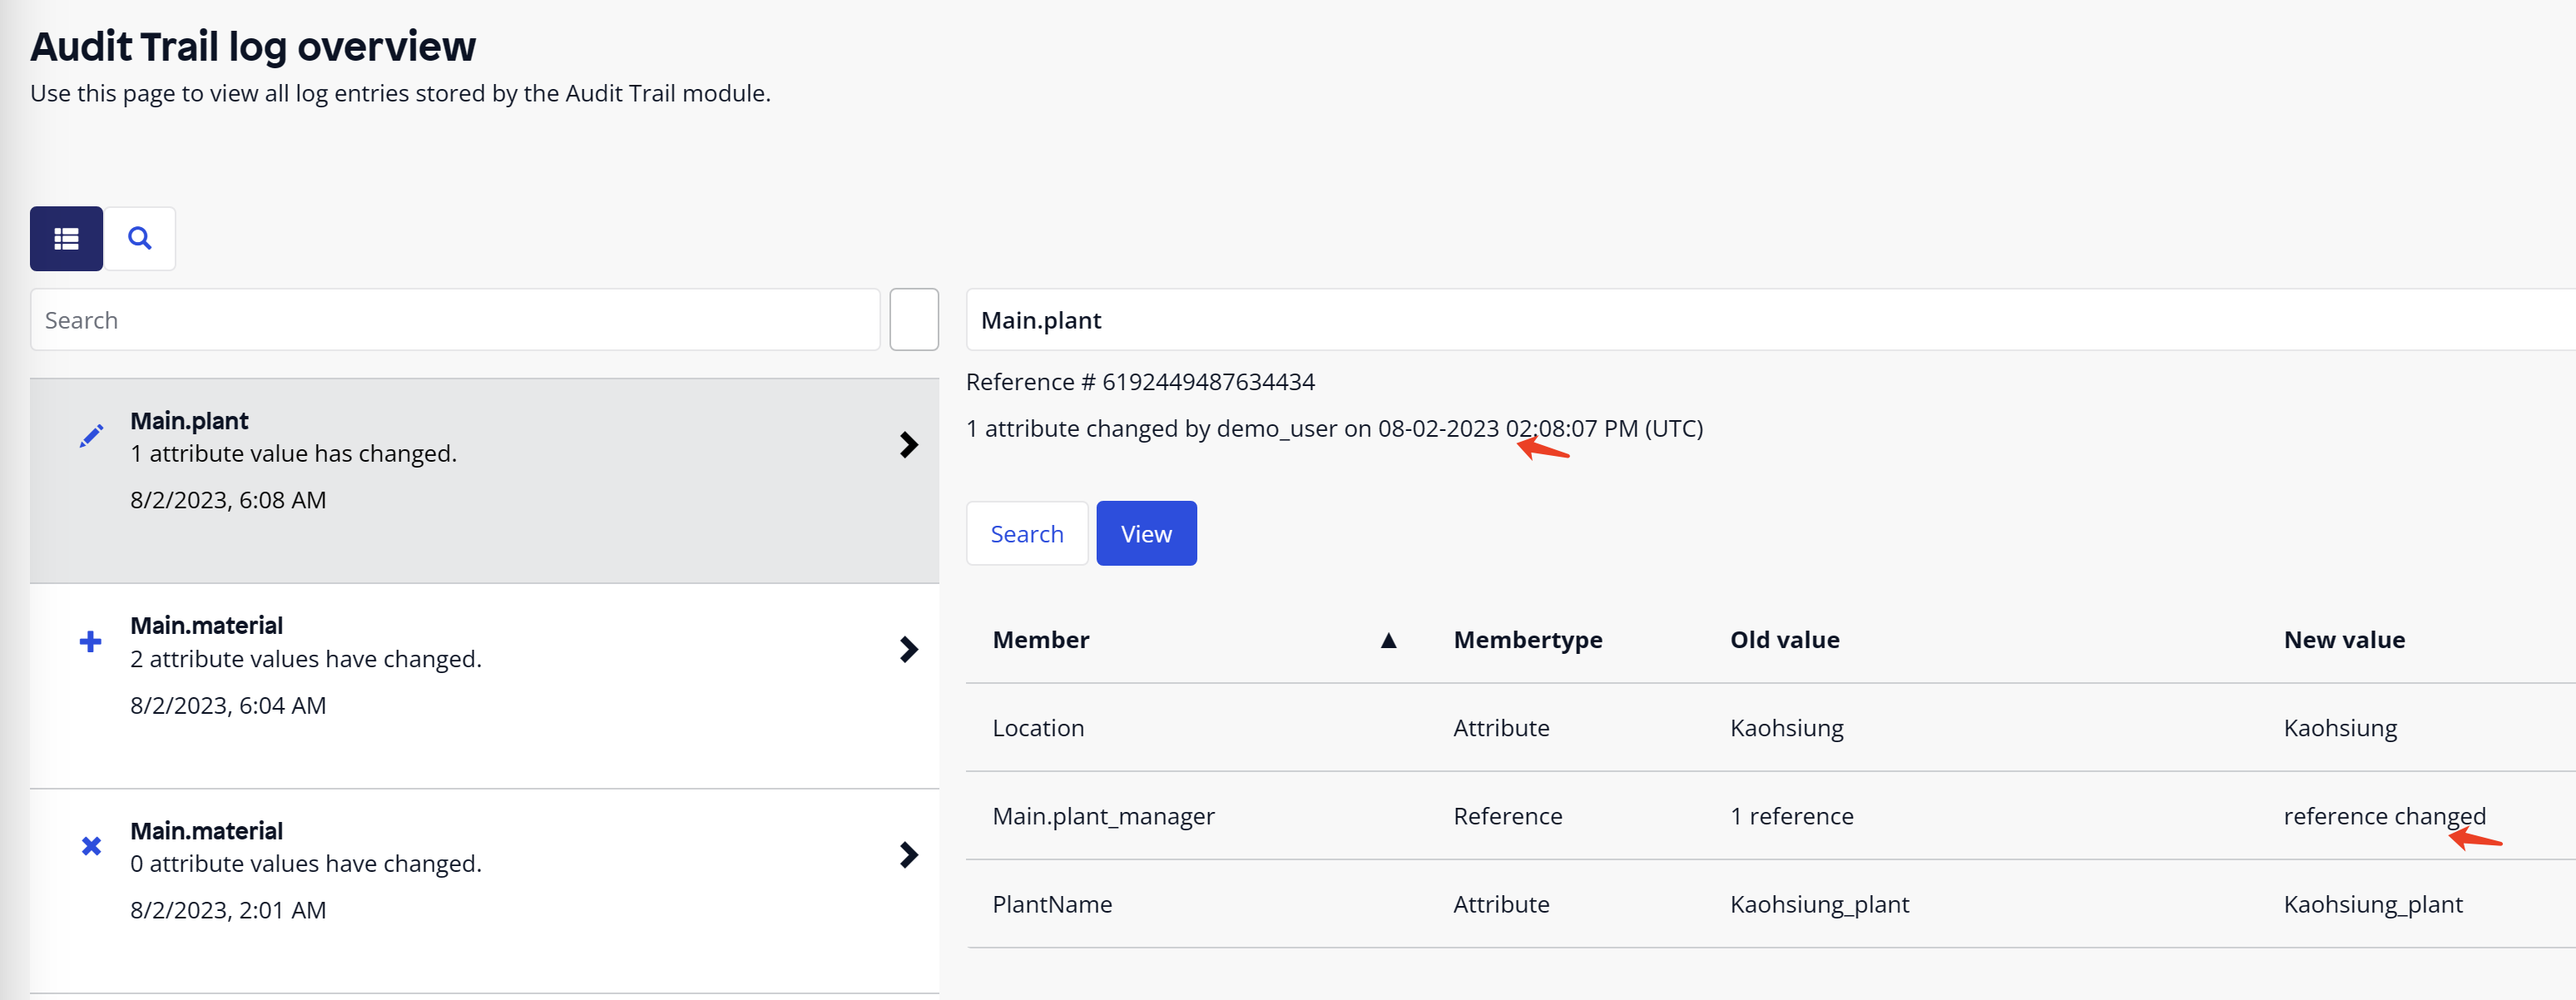The width and height of the screenshot is (2576, 1000).
Task: Click the 'reference changed' new value cell
Action: 2384,816
